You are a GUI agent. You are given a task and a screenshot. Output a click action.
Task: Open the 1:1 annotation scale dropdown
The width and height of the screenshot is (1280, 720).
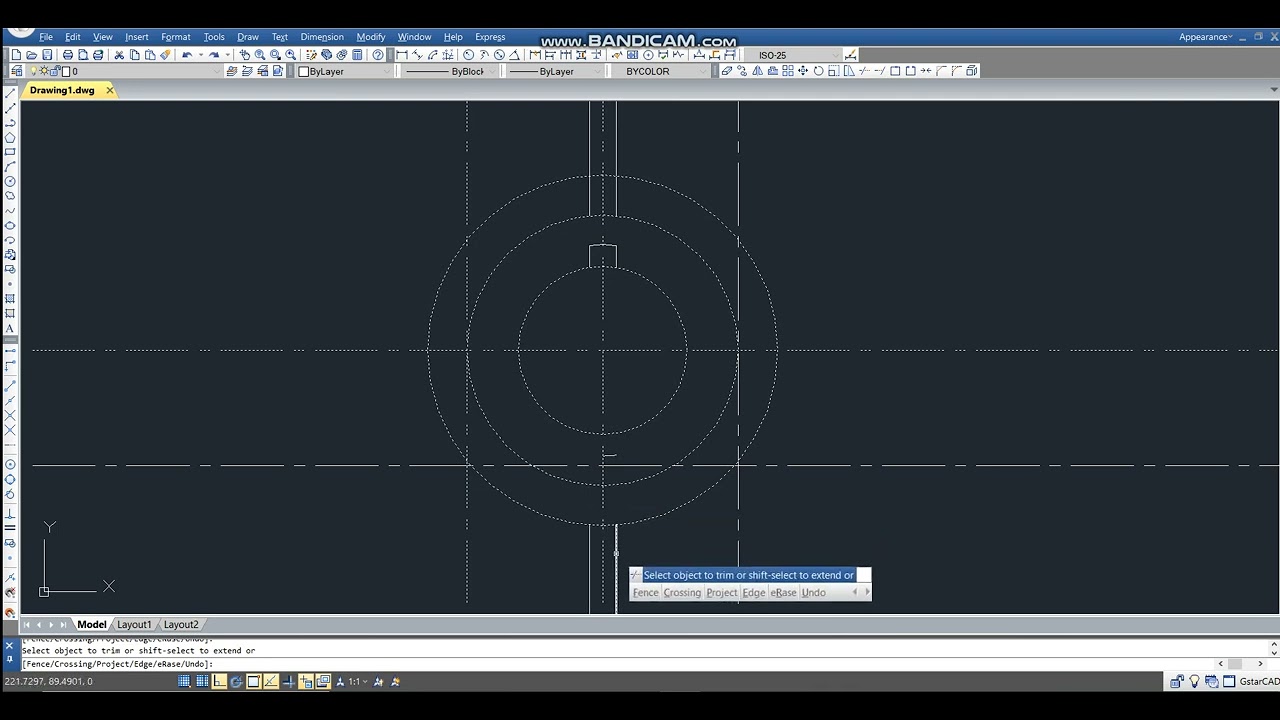point(357,681)
